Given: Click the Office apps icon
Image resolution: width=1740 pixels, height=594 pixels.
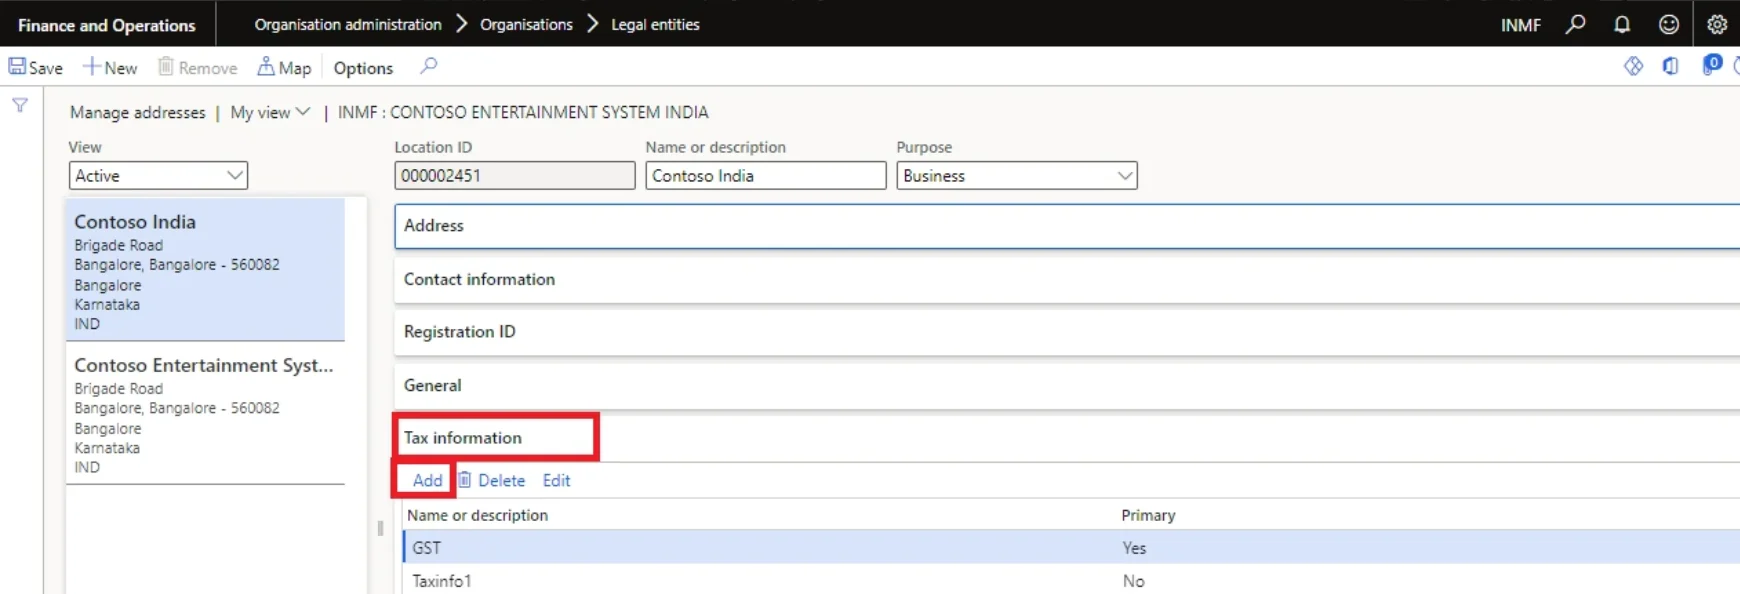Looking at the screenshot, I should point(1671,66).
